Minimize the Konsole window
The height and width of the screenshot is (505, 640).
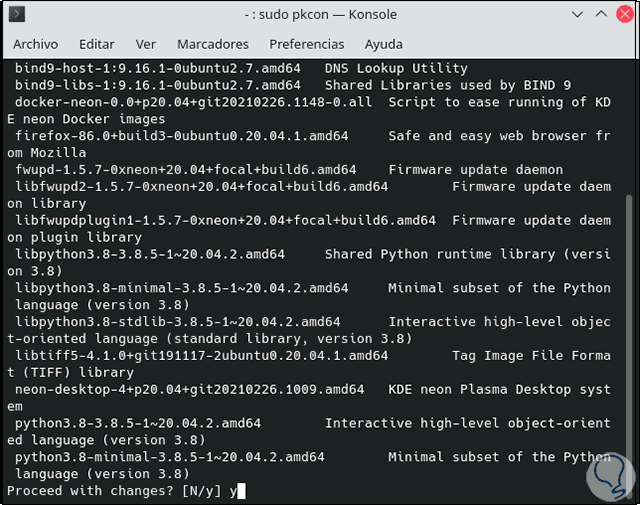click(577, 15)
